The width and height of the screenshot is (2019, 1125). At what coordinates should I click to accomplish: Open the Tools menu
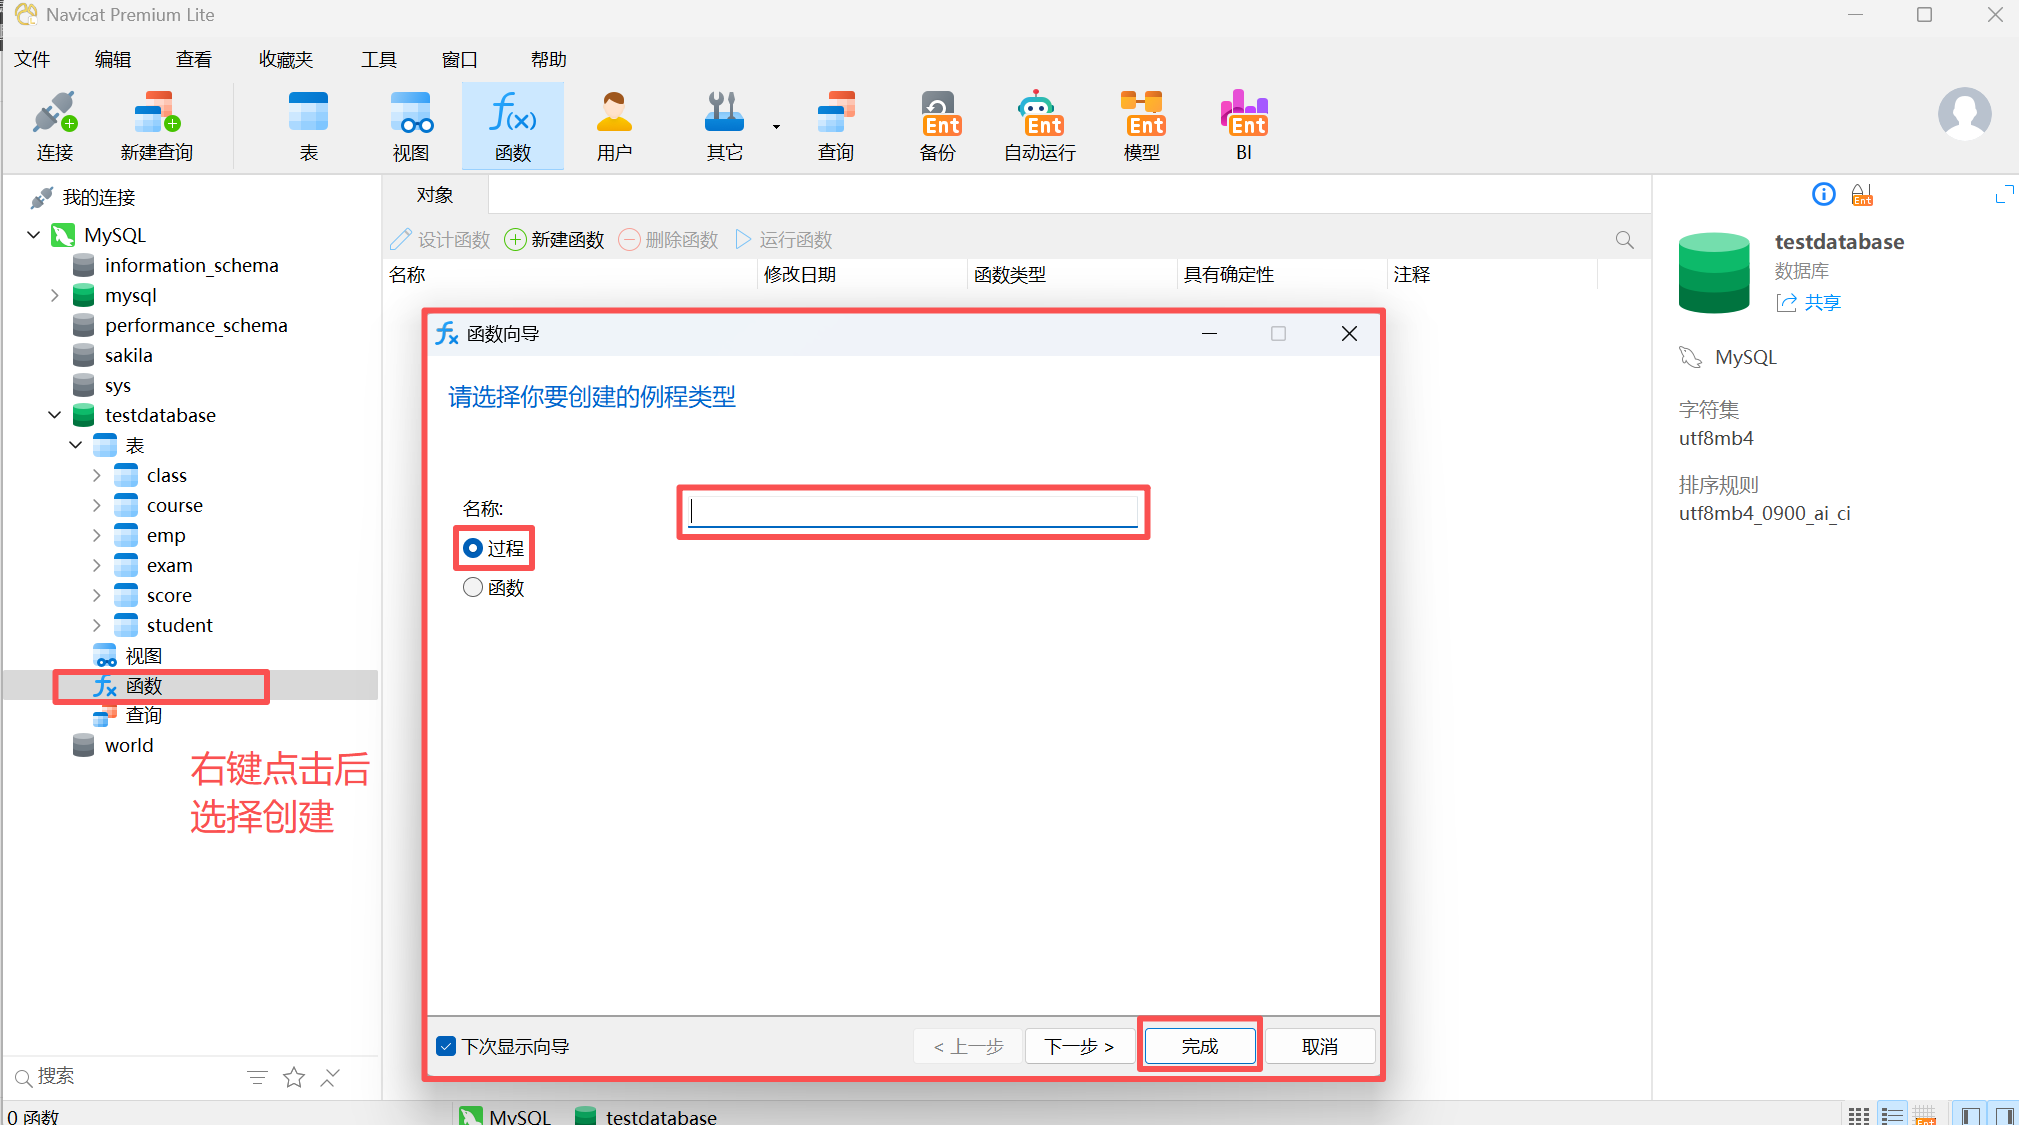(378, 60)
